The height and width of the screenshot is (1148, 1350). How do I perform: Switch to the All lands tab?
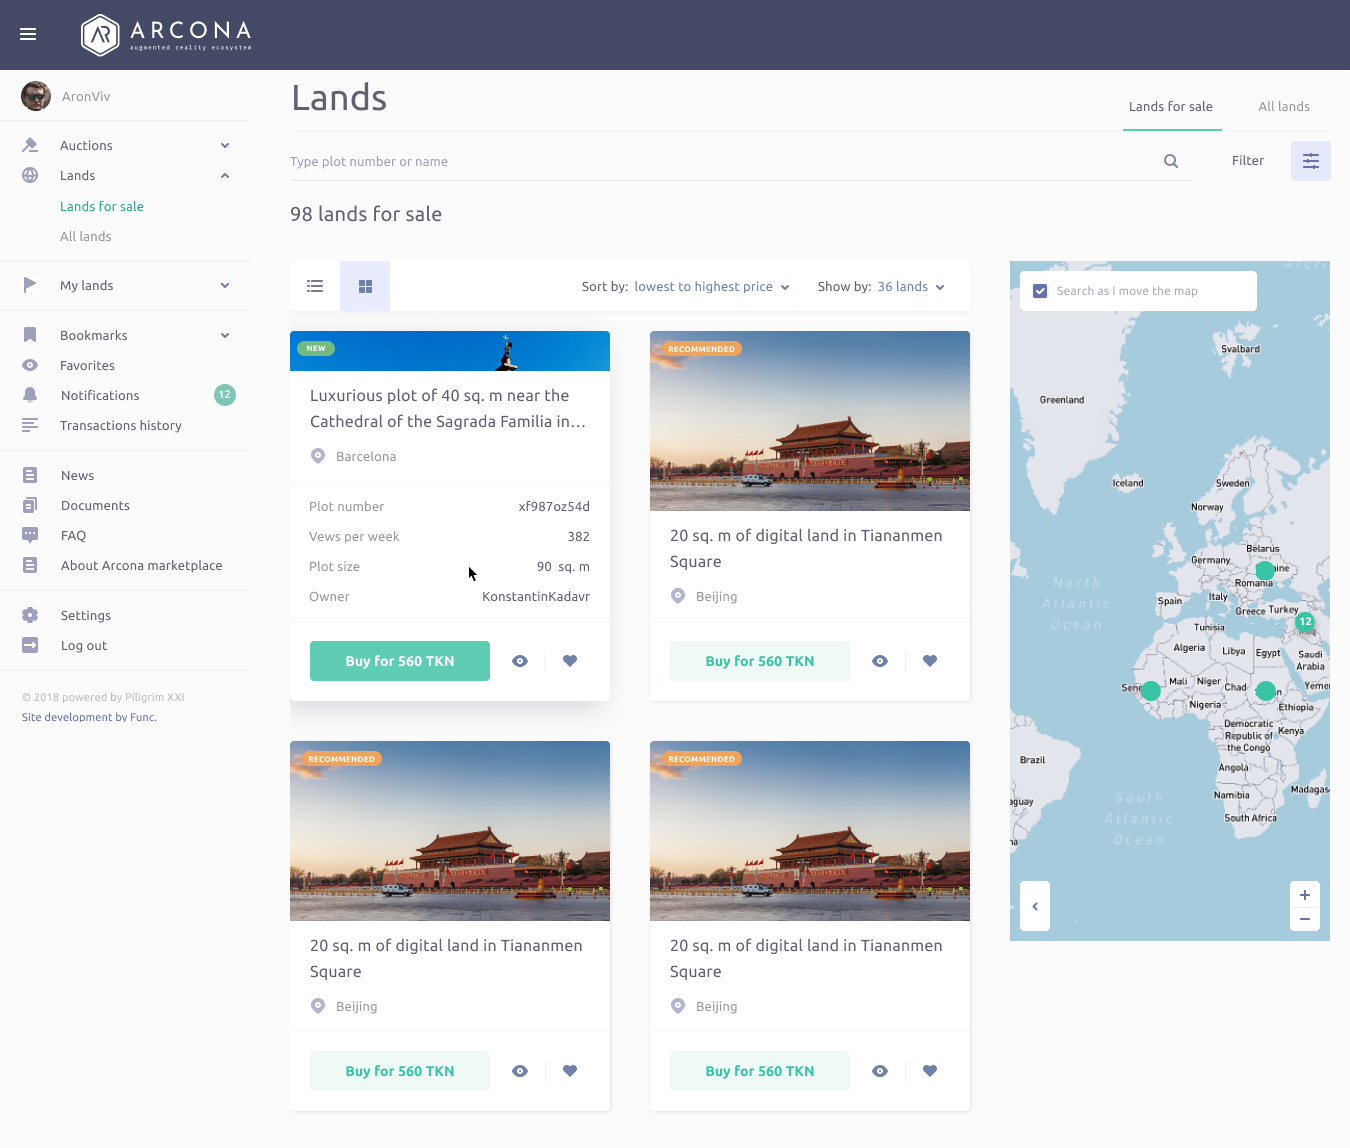[1283, 107]
